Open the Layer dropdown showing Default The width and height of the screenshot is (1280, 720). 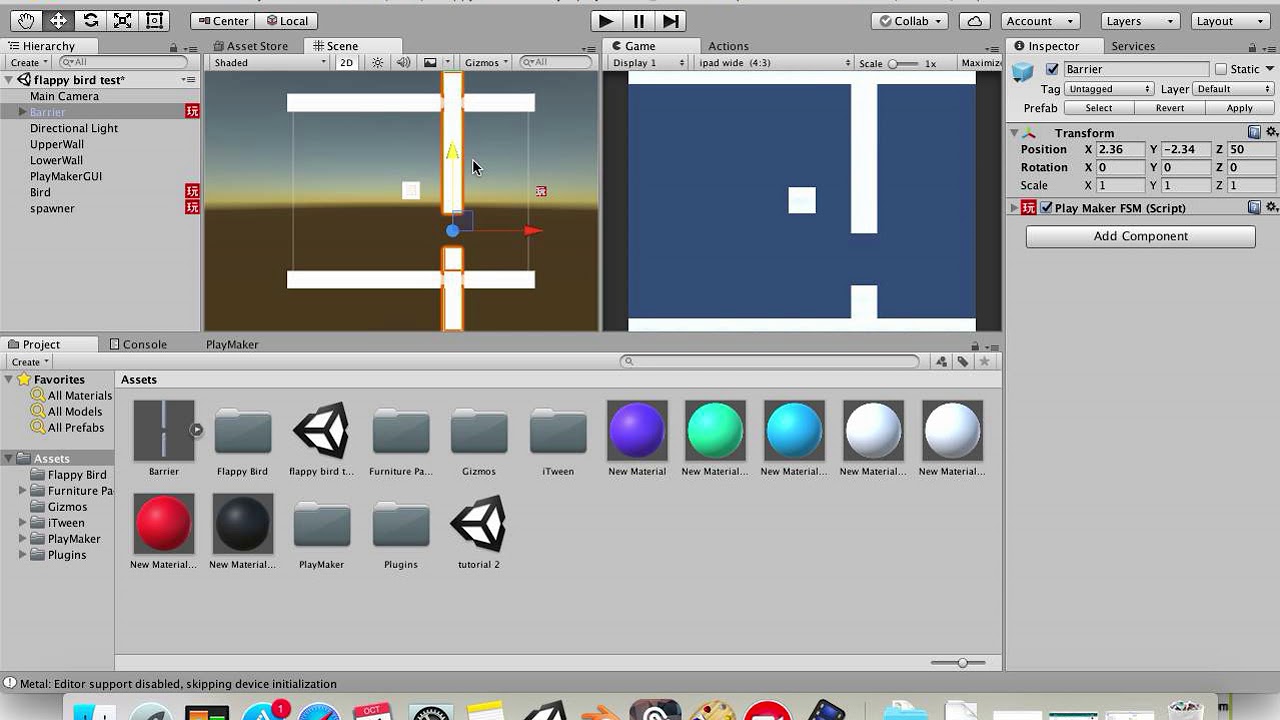click(1233, 89)
